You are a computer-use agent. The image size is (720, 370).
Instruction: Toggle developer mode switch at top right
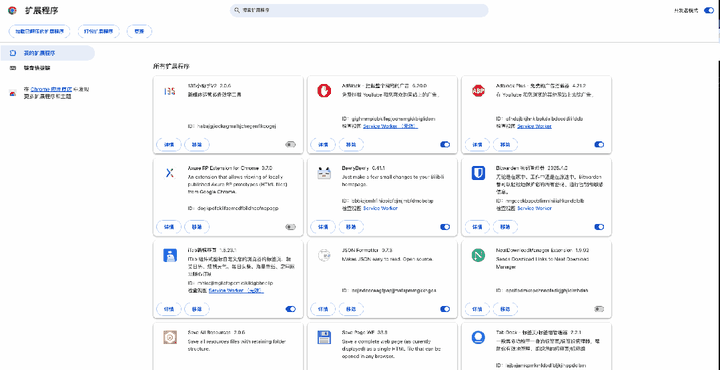(709, 10)
